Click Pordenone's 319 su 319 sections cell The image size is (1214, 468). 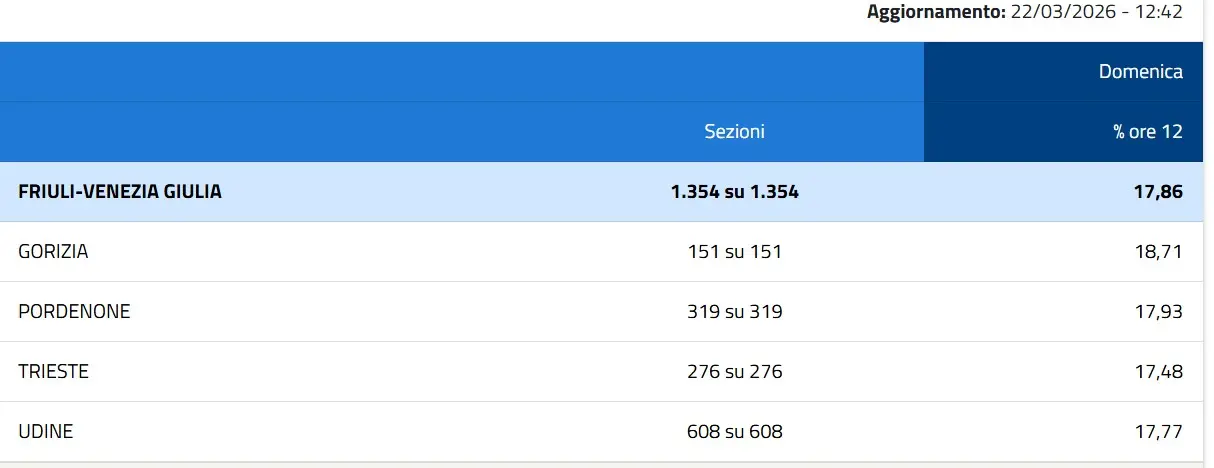pos(734,312)
